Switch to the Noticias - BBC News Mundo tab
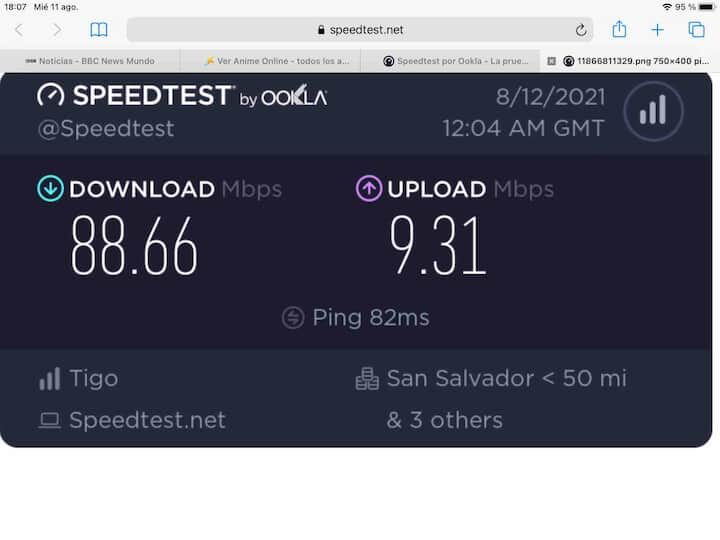This screenshot has height=540, width=720. pos(90,61)
